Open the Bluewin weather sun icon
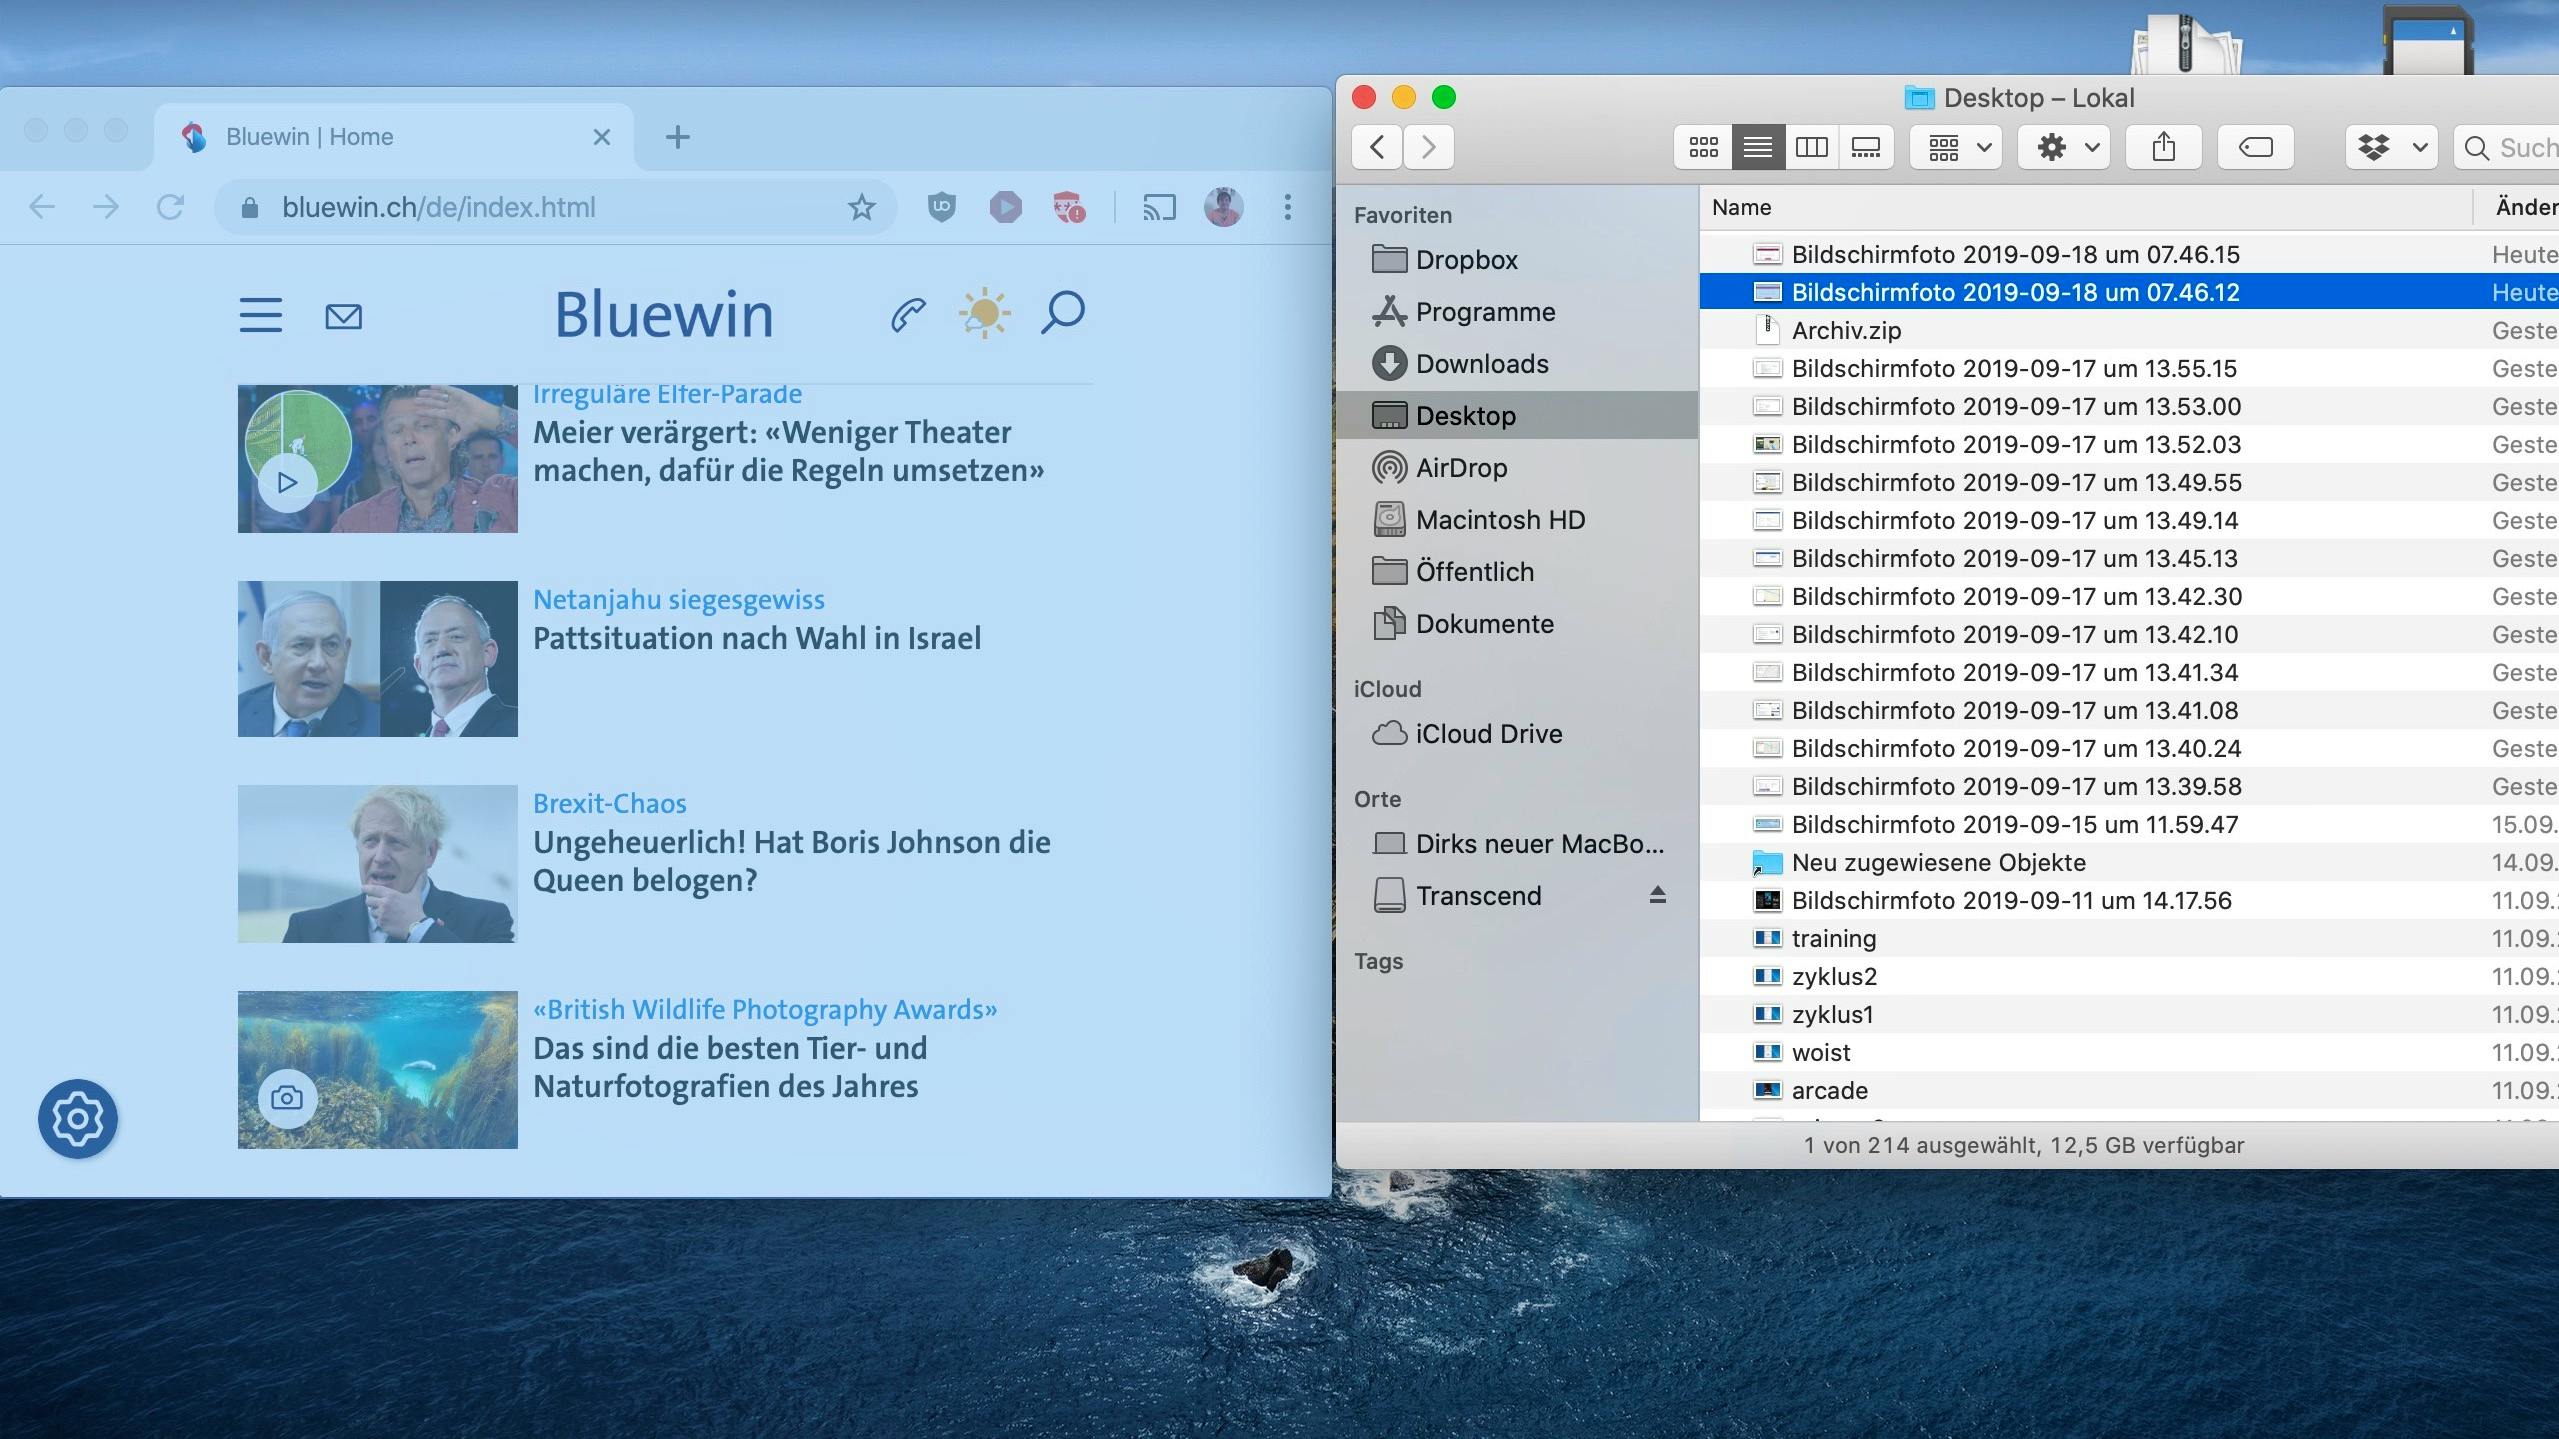This screenshot has width=2559, height=1439. coord(984,314)
